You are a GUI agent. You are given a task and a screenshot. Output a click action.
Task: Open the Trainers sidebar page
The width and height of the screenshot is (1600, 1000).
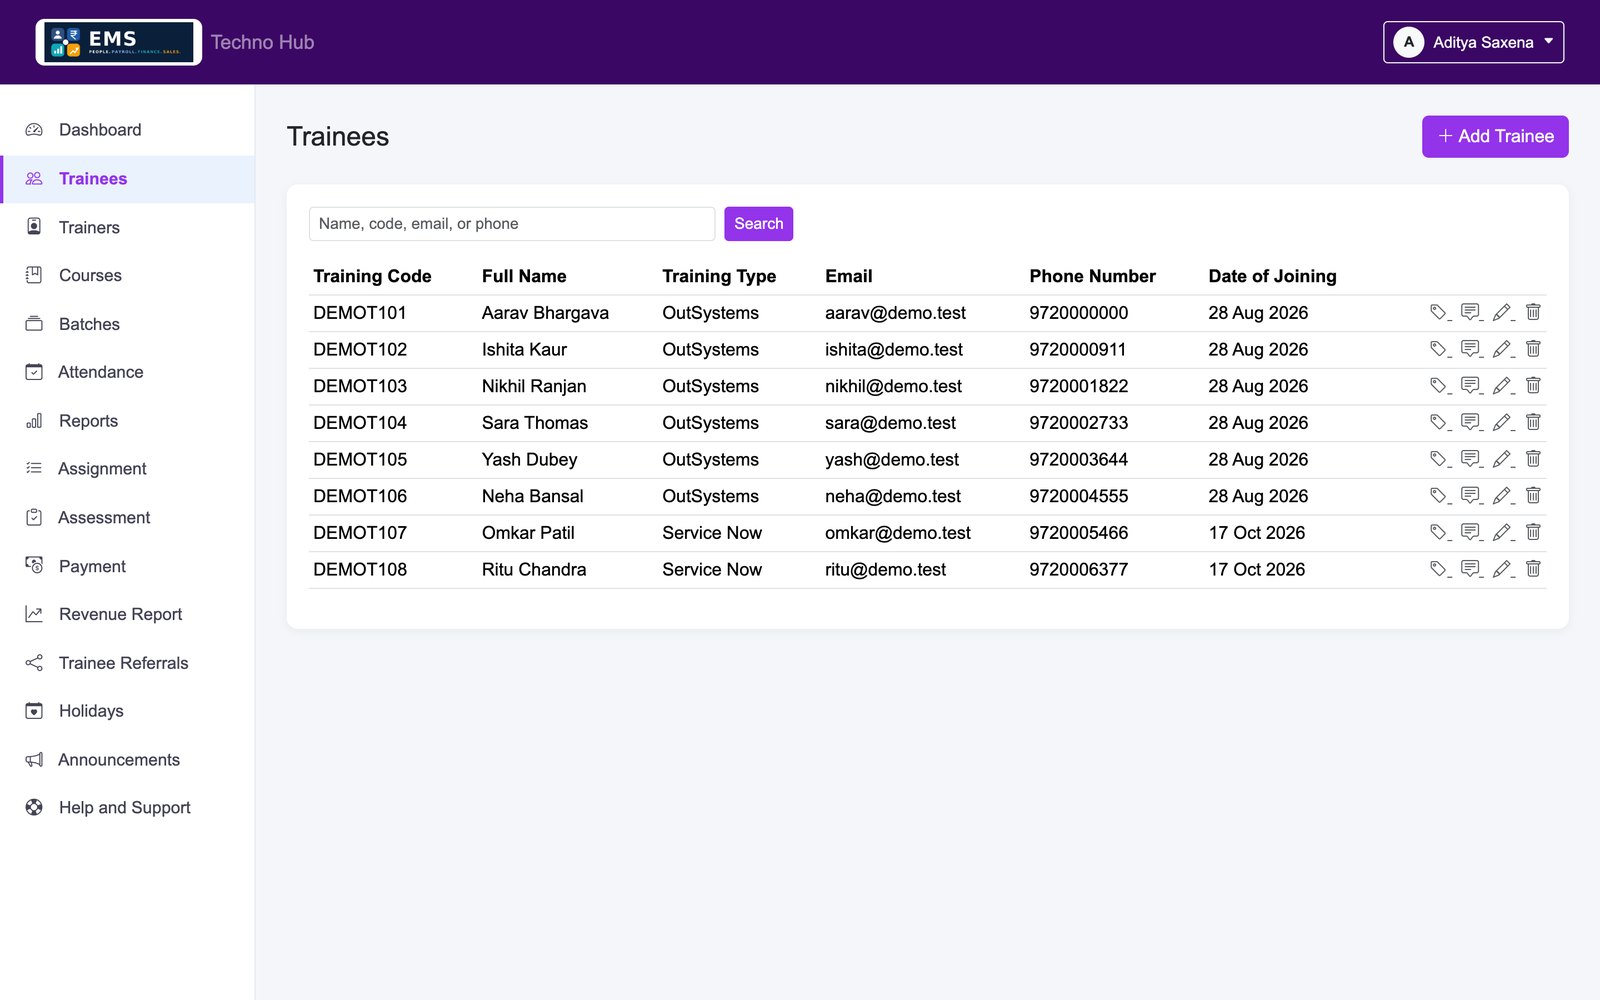pos(127,227)
